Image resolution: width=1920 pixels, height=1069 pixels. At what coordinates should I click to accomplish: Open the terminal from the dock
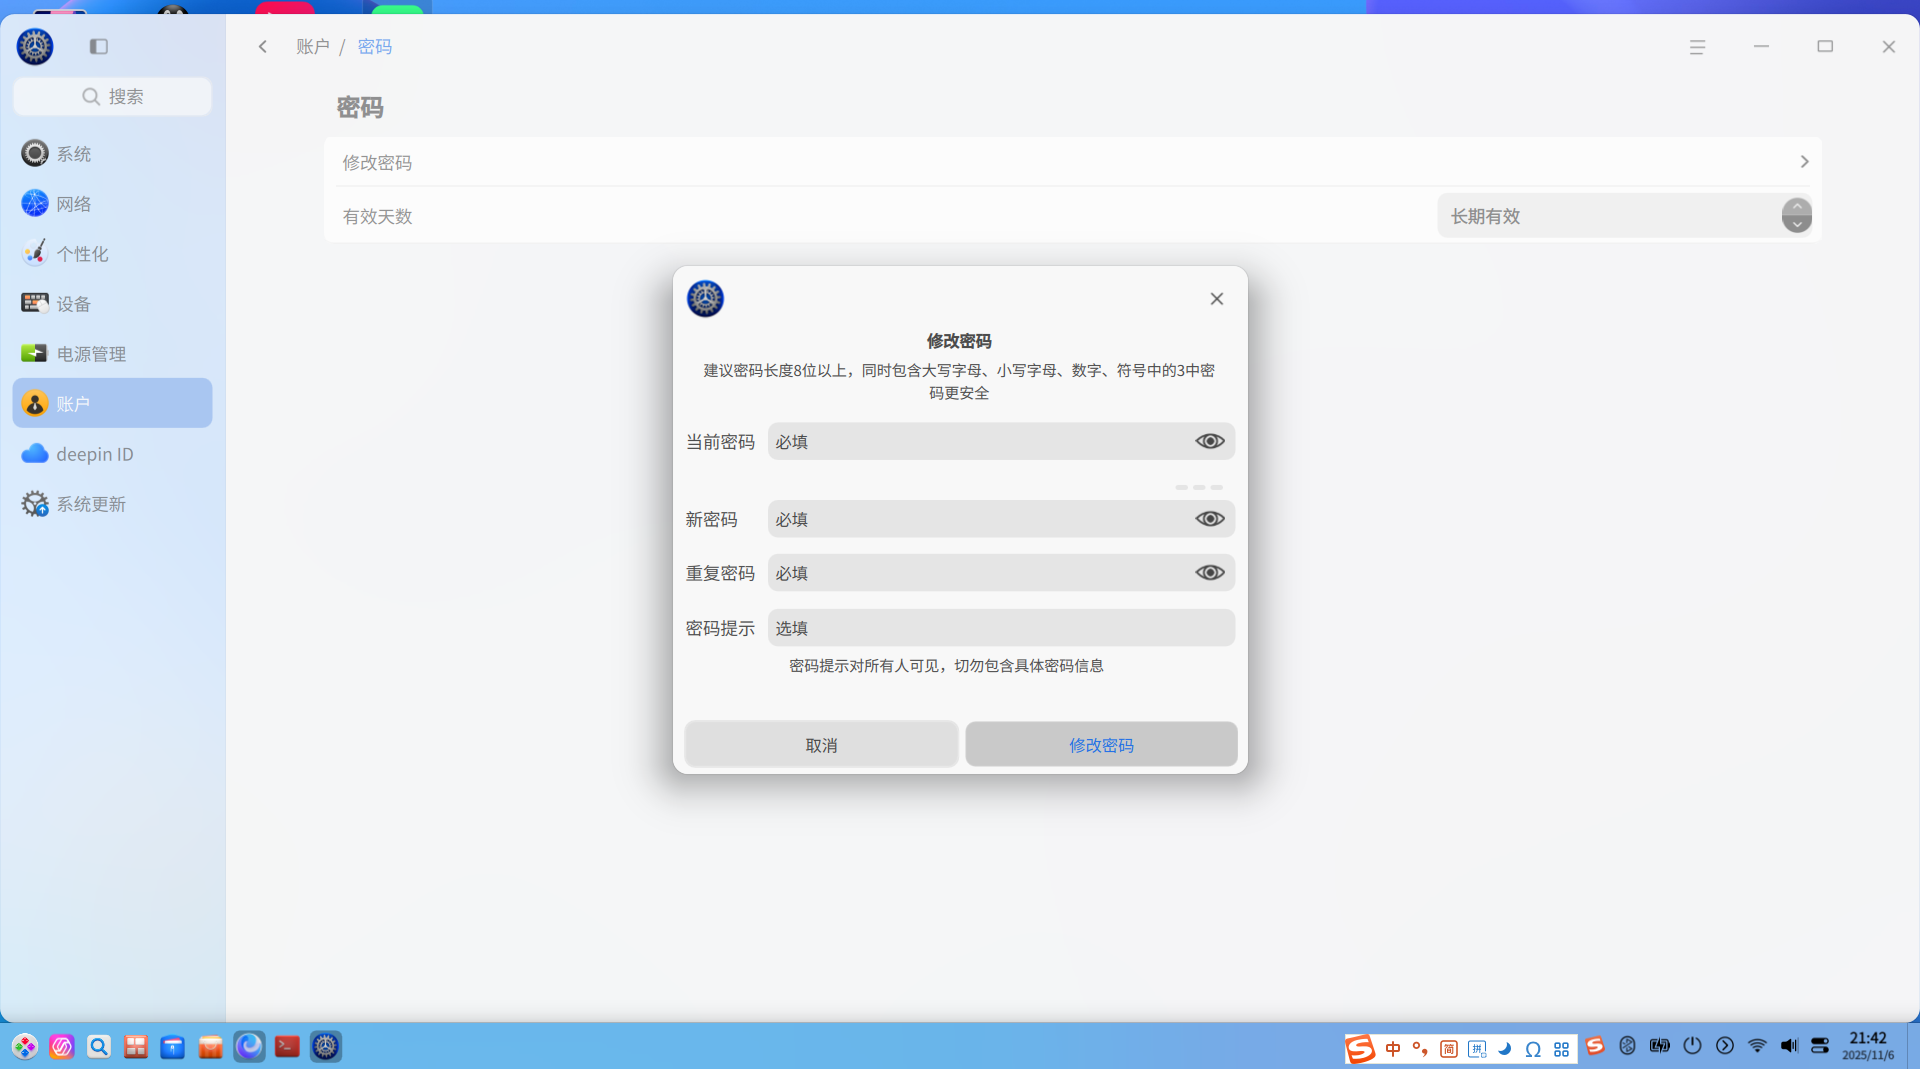click(x=287, y=1047)
